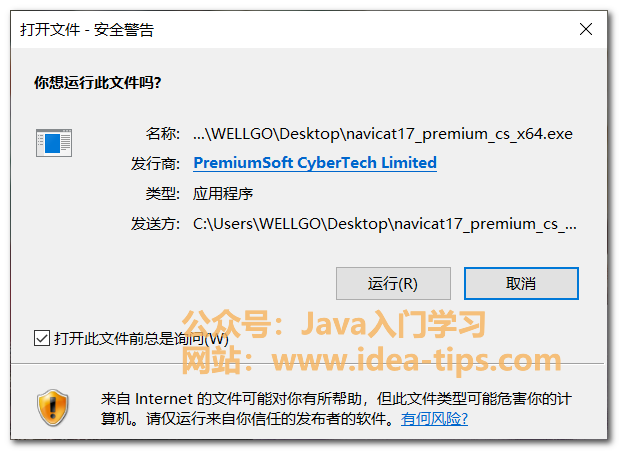Click the 发行商 label
The image size is (619, 451).
coord(155,163)
